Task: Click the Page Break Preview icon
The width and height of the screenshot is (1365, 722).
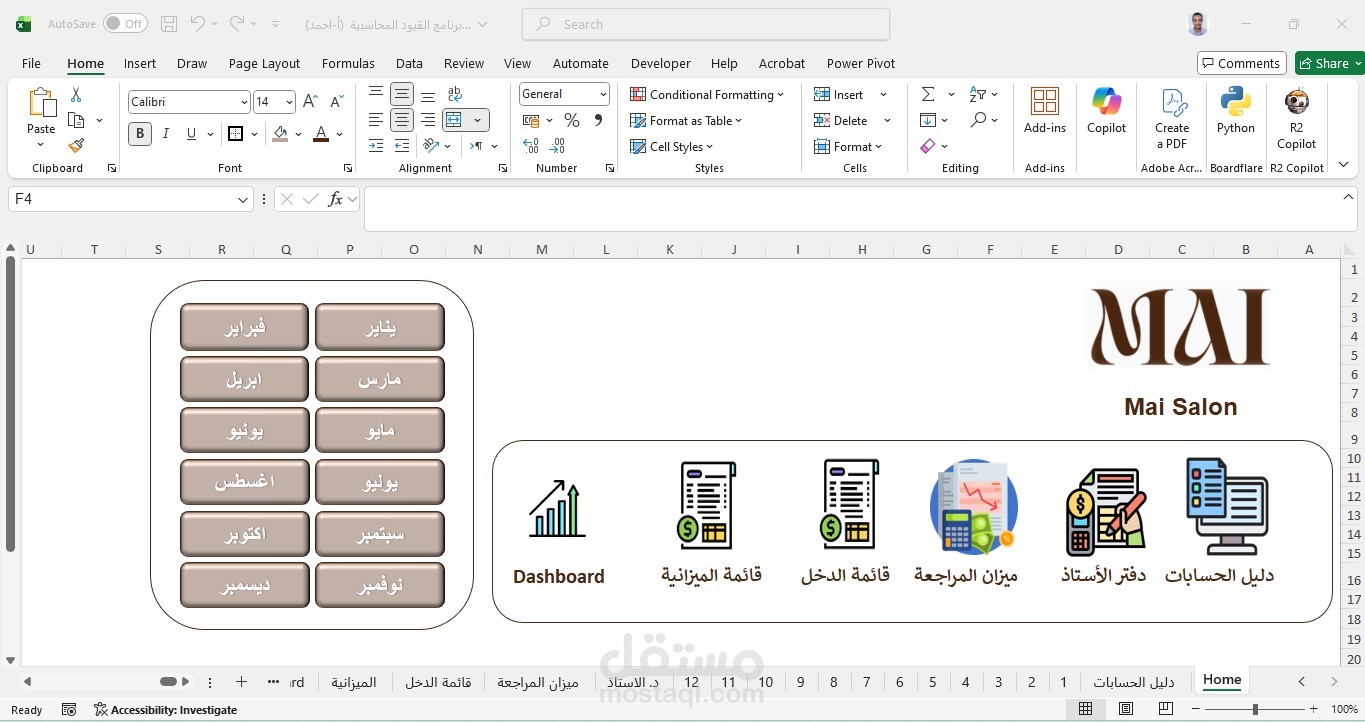Action: (1166, 709)
